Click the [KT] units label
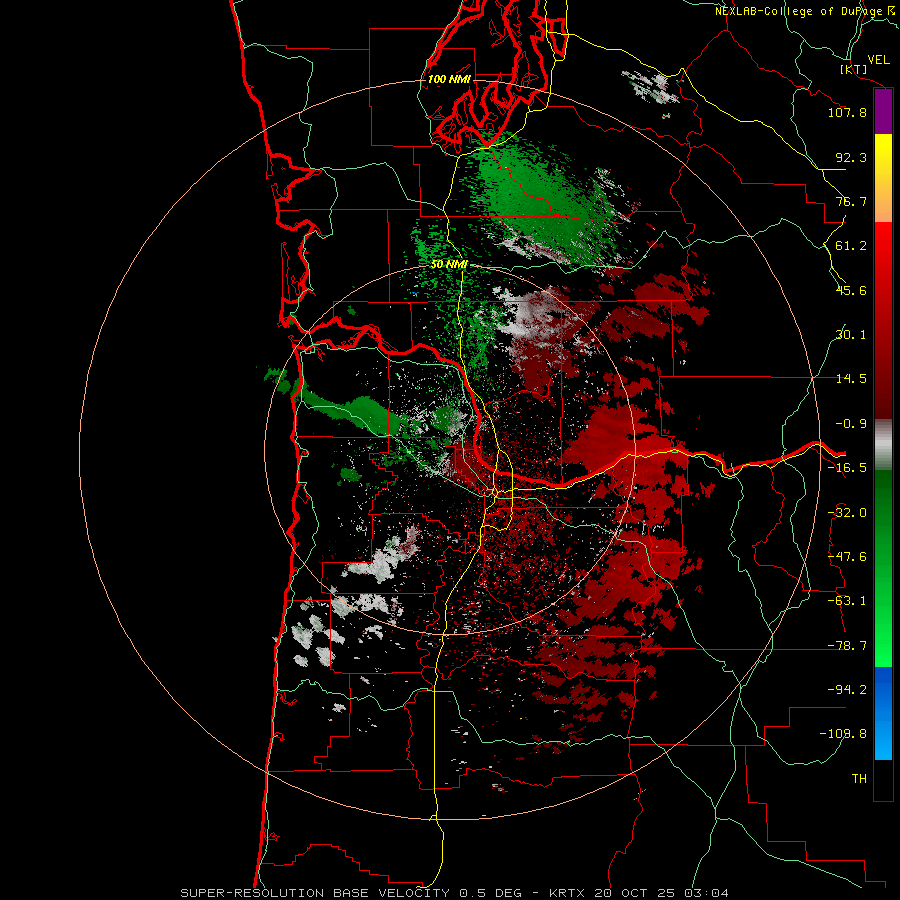 854,69
